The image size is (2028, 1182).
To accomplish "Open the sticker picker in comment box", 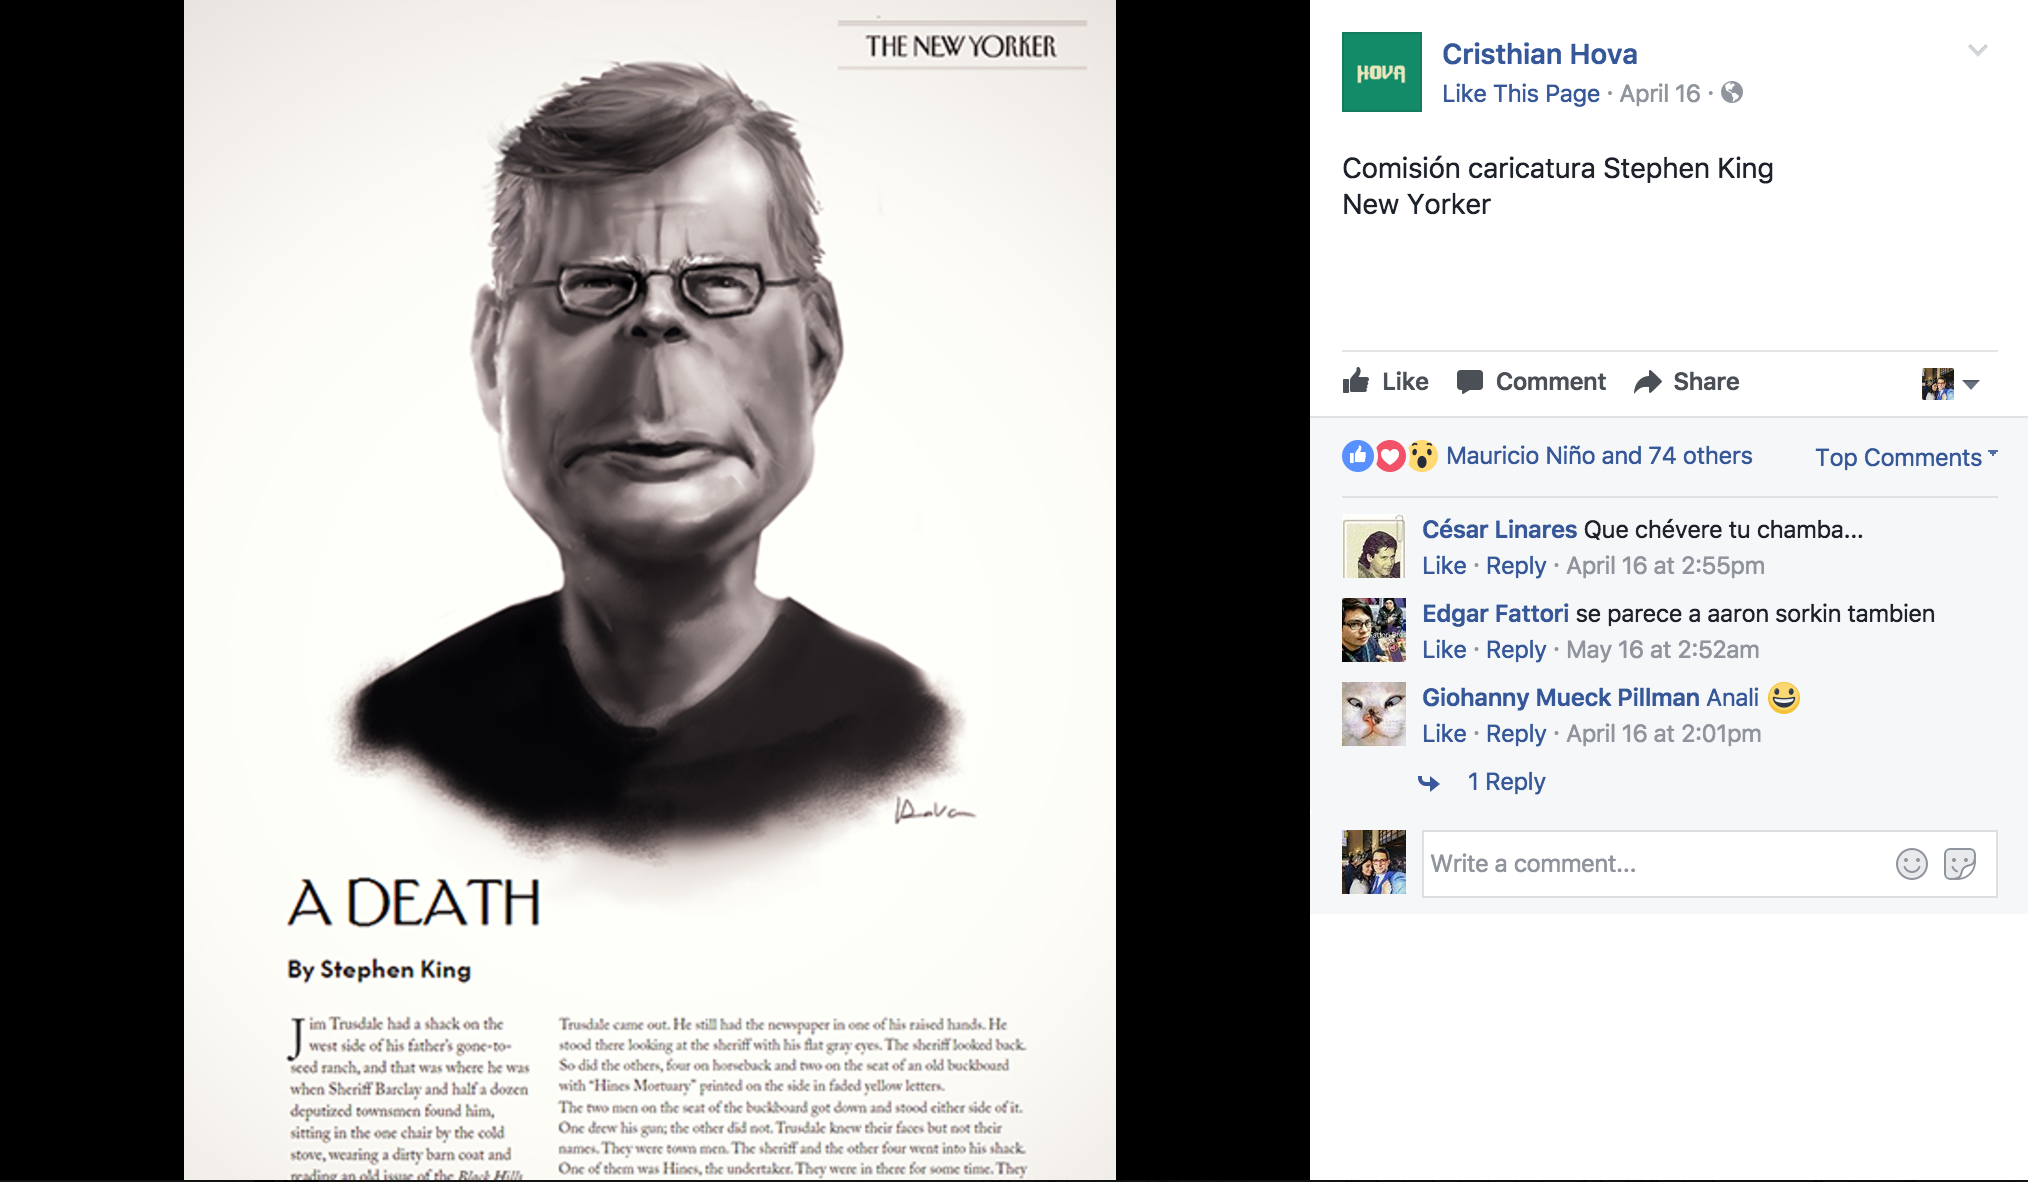I will (x=1959, y=864).
